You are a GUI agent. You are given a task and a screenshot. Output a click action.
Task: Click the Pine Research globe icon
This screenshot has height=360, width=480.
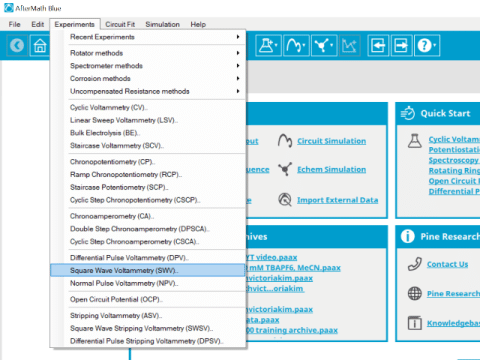click(415, 293)
